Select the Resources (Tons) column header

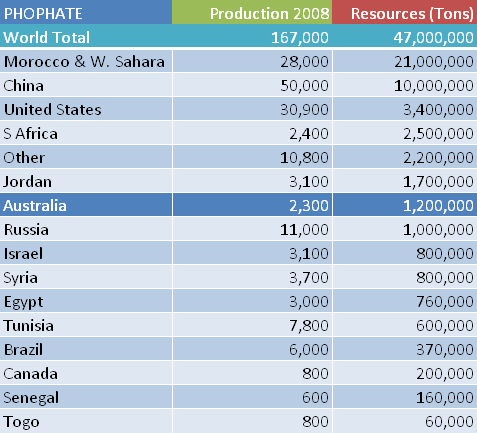pos(405,12)
